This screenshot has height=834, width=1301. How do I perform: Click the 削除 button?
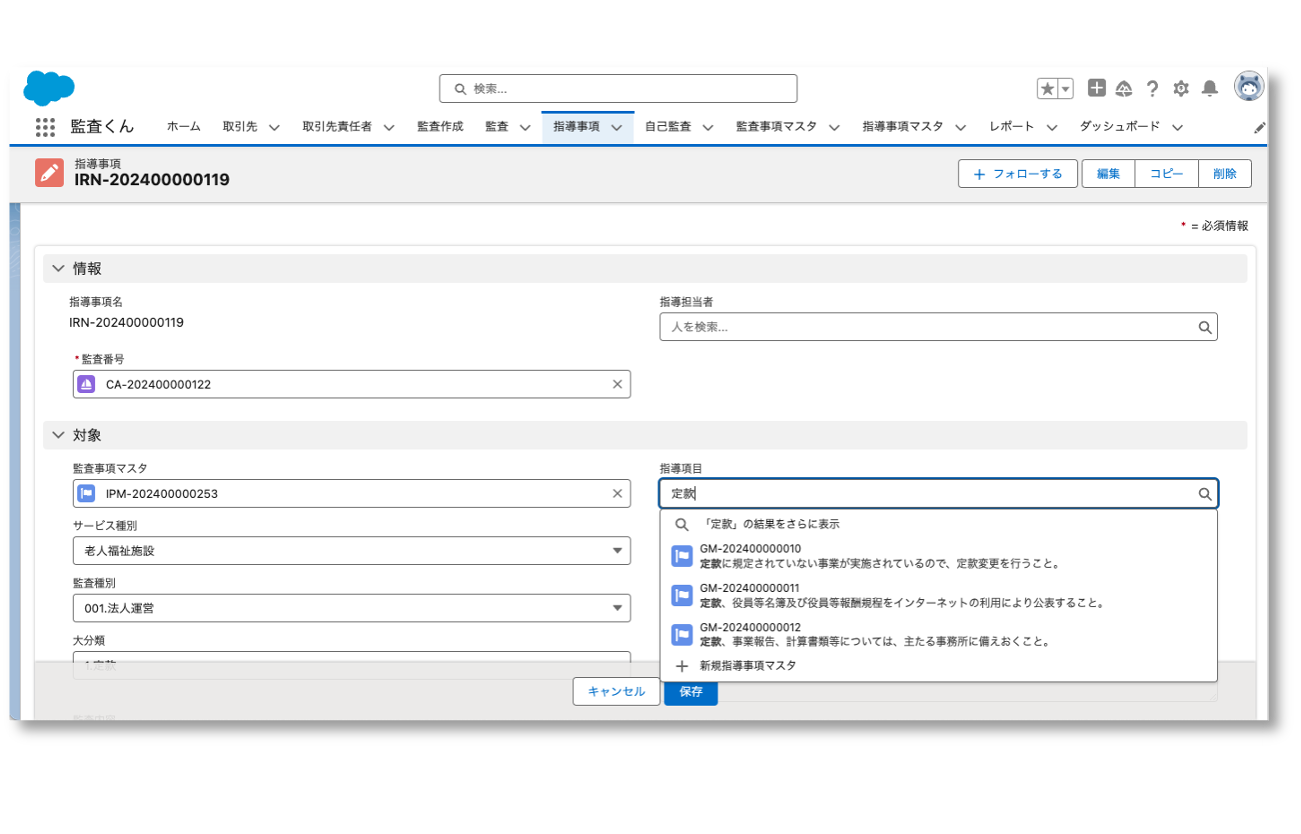[1225, 173]
